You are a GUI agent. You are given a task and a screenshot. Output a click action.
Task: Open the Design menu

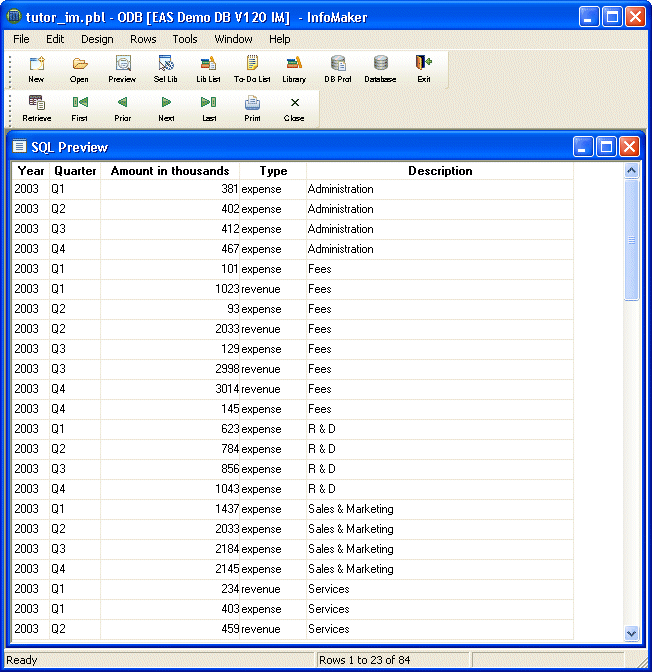click(x=97, y=39)
